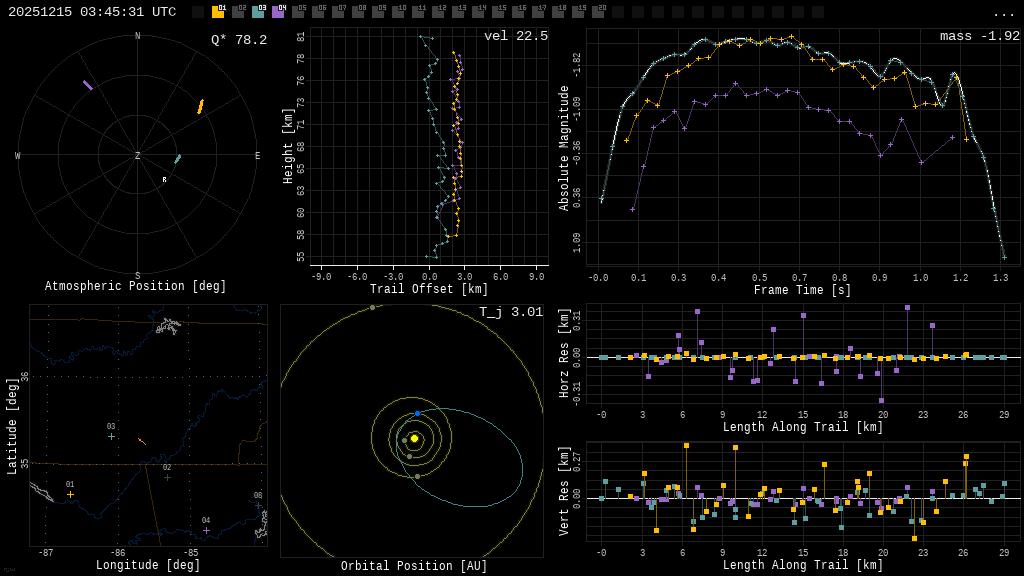Click the yellow Sun in orbital plot
1024x576 pixels.
414,438
